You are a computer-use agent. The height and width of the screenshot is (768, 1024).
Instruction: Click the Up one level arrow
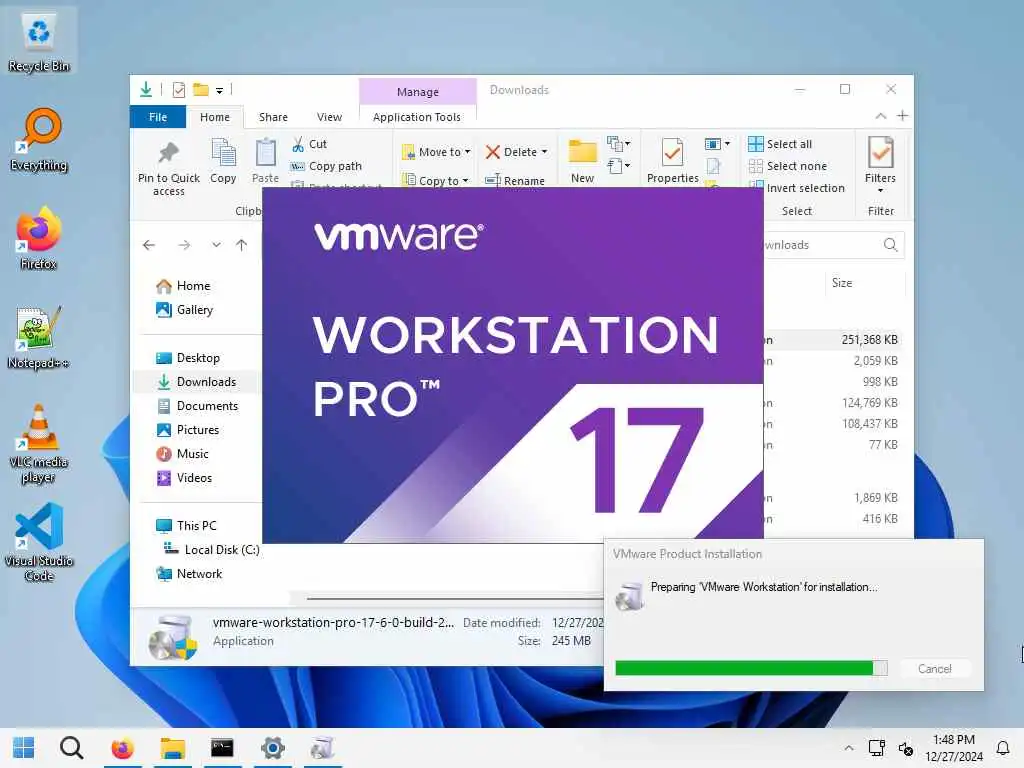[x=242, y=245]
